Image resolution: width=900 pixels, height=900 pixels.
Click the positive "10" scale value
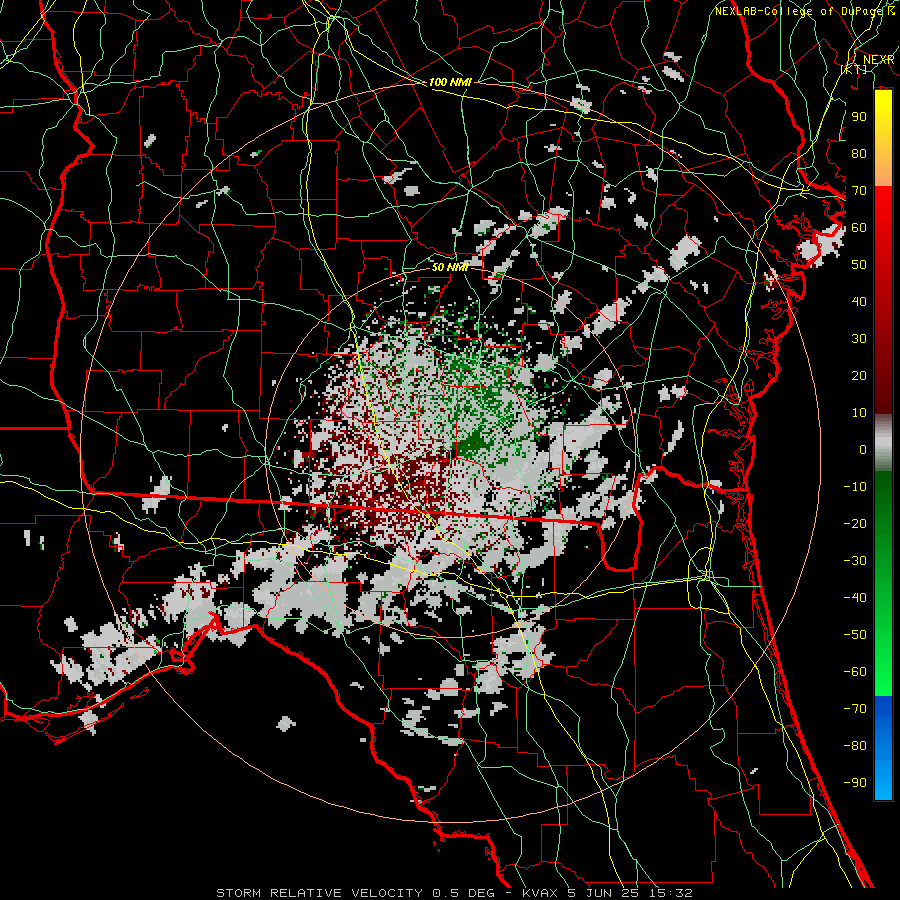[x=859, y=413]
